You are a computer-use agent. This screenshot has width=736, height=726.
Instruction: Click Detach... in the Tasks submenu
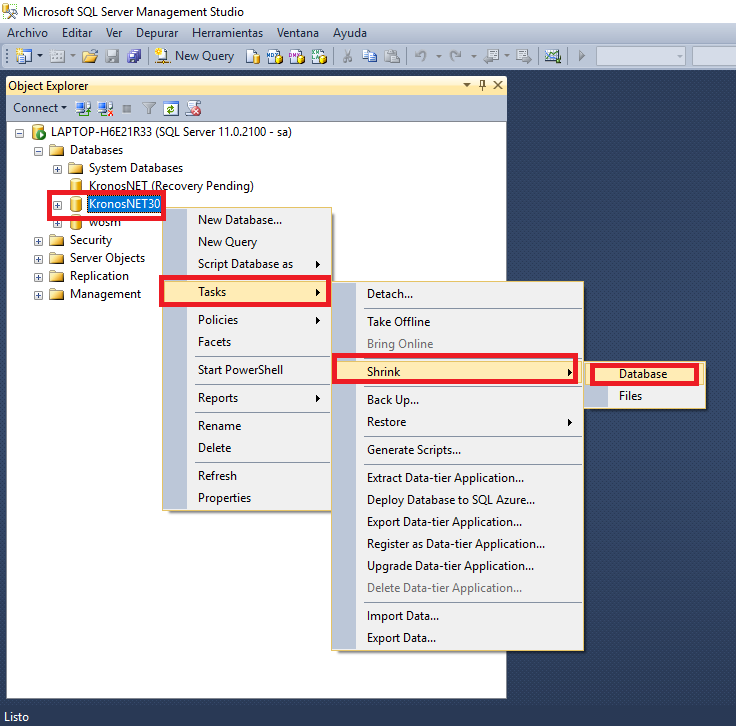[x=458, y=294]
